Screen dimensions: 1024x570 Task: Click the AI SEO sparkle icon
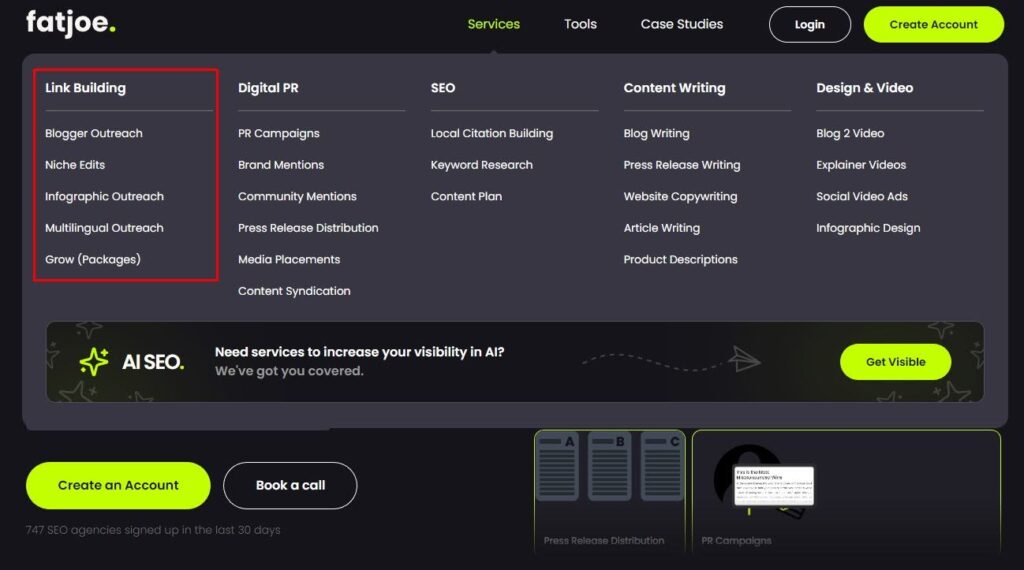pos(94,362)
